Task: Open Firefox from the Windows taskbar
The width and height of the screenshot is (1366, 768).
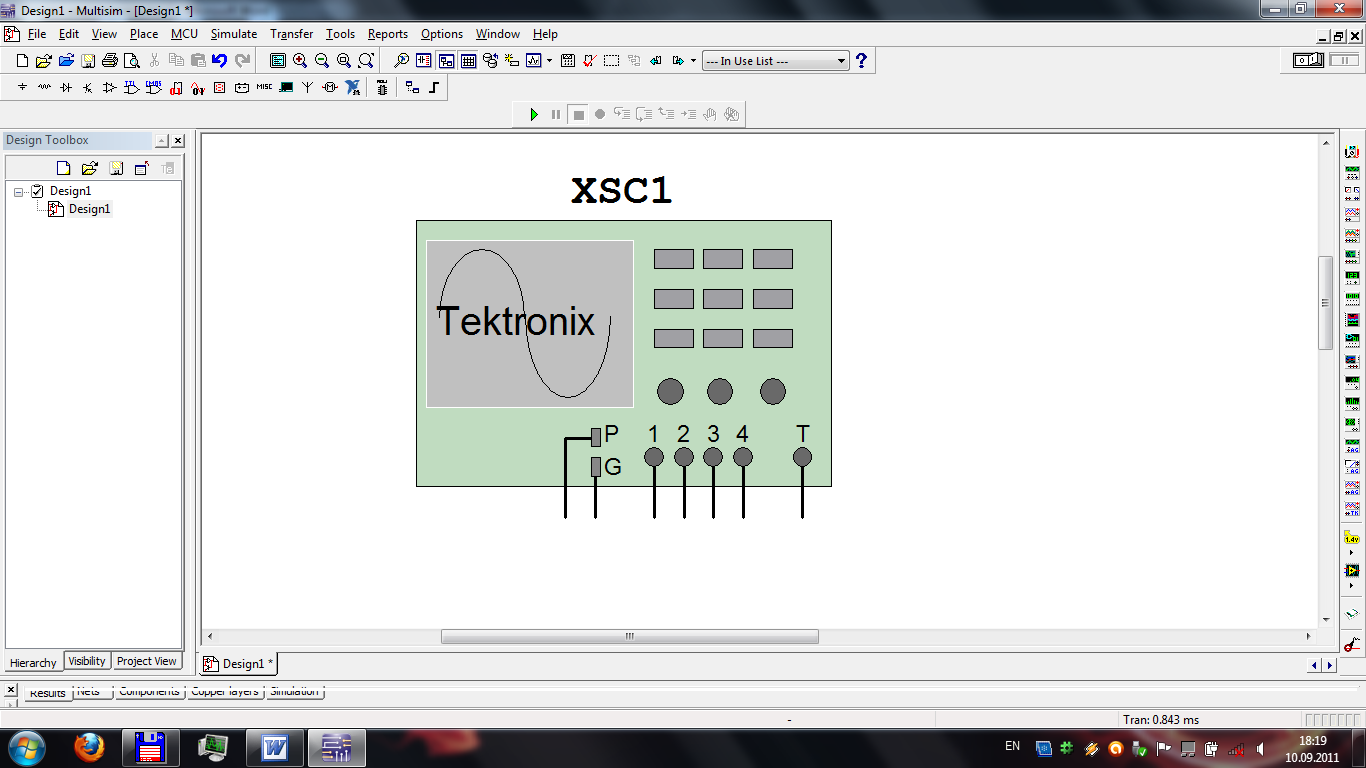Action: [x=90, y=747]
